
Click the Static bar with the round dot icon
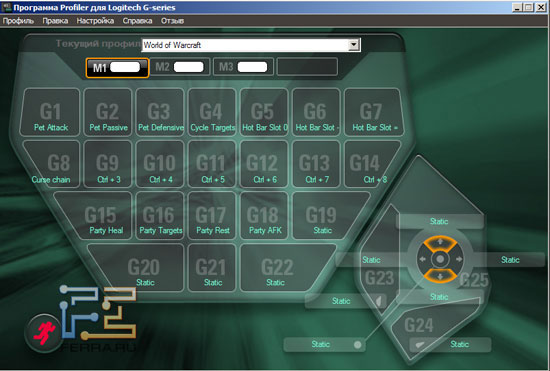coord(324,344)
